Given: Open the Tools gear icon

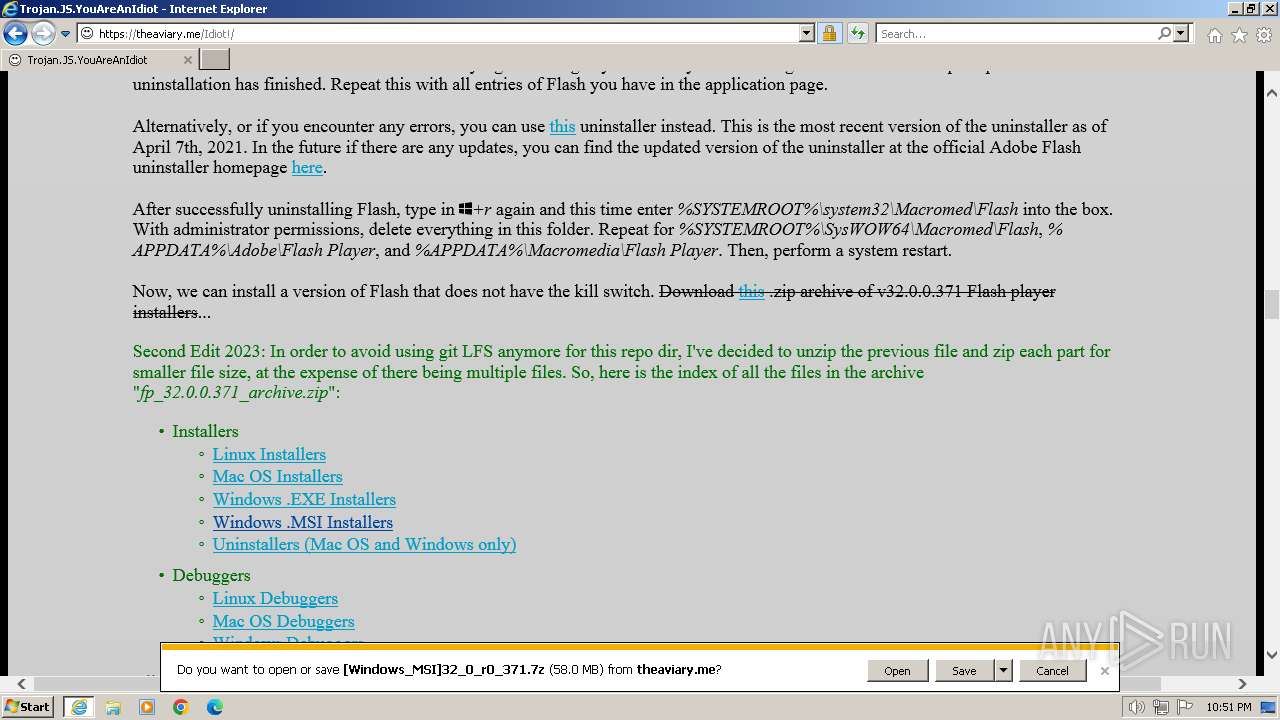Looking at the screenshot, I should [1264, 35].
